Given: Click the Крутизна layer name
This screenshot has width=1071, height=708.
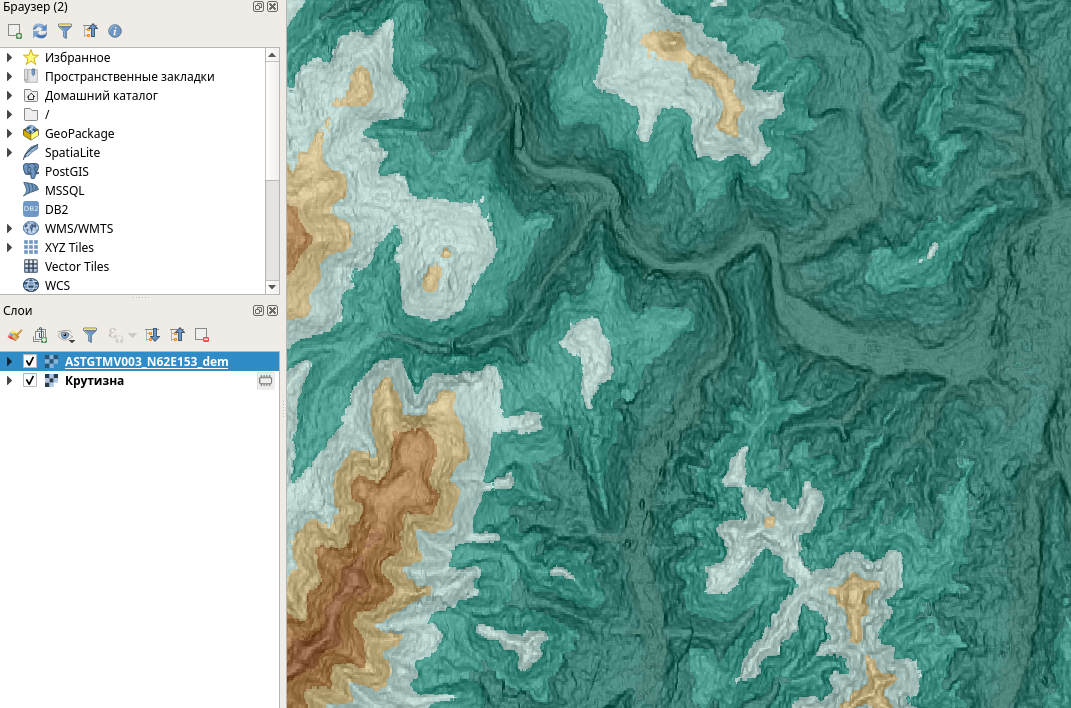Looking at the screenshot, I should [x=94, y=381].
